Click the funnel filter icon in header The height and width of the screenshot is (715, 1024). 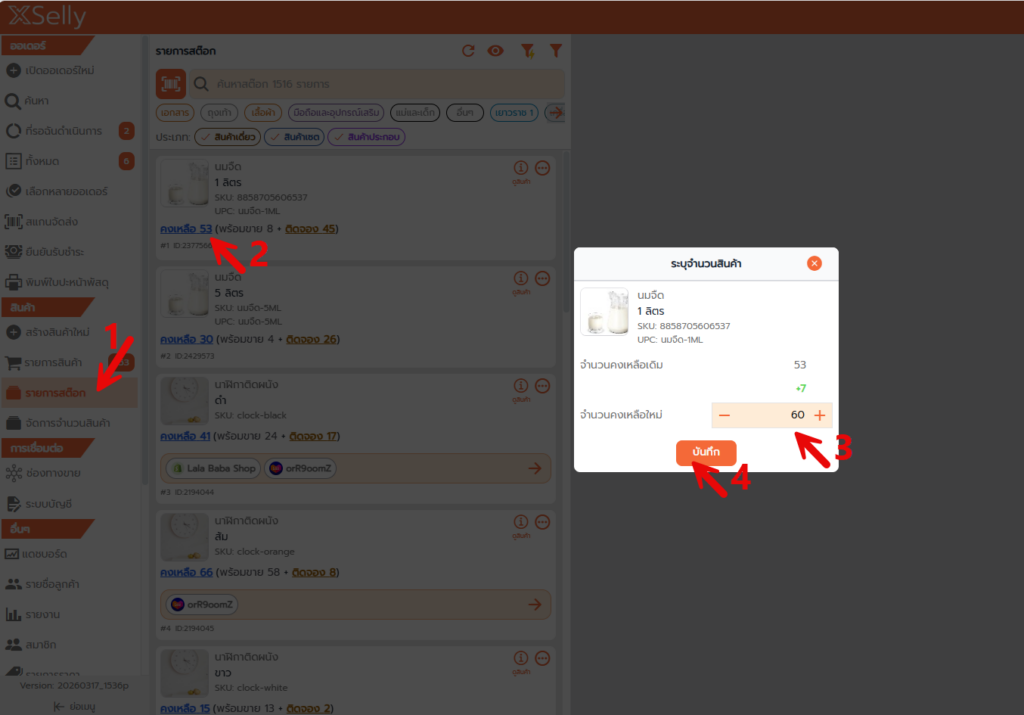(556, 51)
